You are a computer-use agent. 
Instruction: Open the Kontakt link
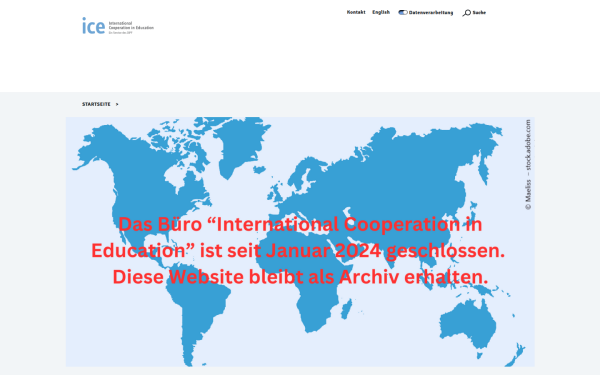pyautogui.click(x=356, y=12)
